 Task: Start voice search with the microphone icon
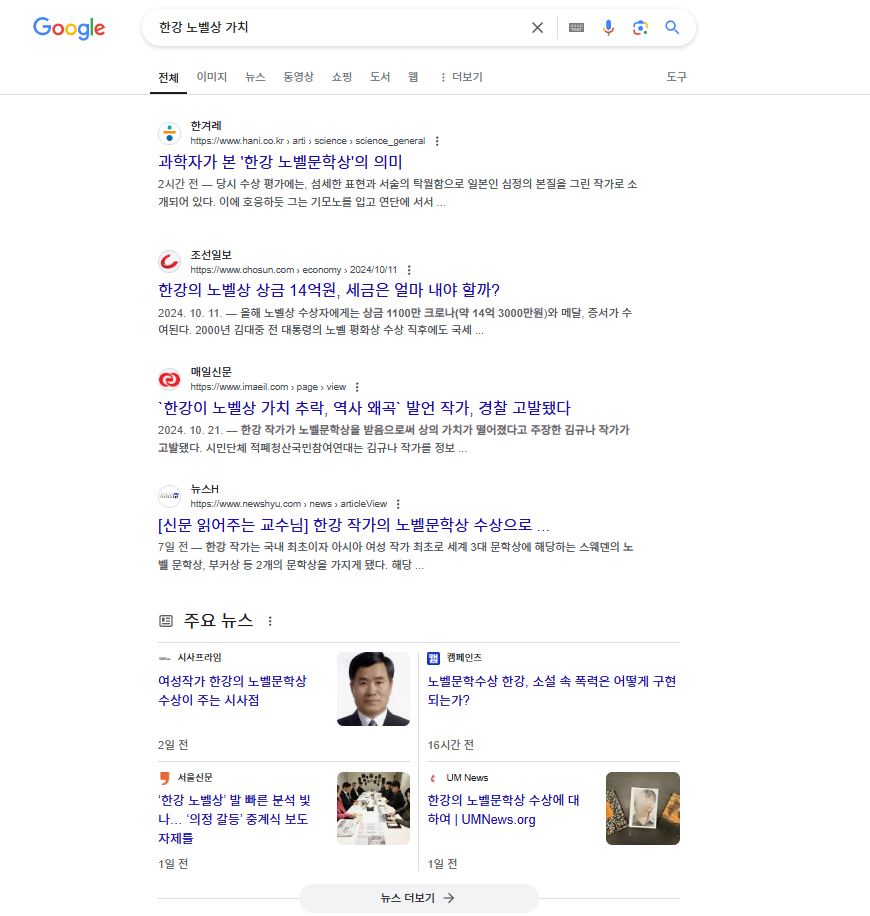tap(609, 28)
